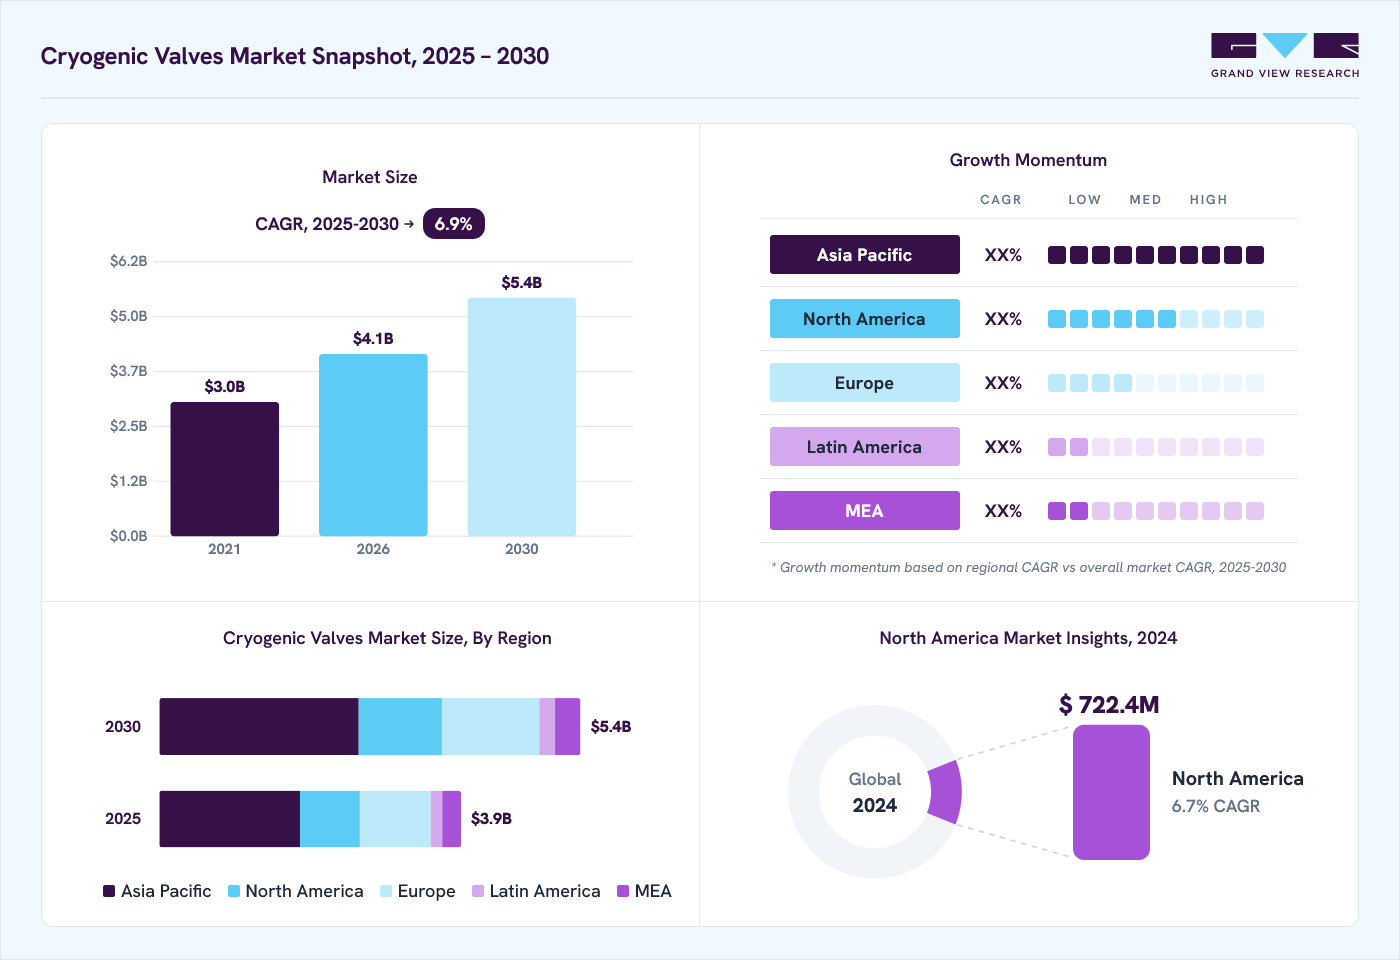Click MEA legend swatch
The width and height of the screenshot is (1400, 960).
point(623,891)
